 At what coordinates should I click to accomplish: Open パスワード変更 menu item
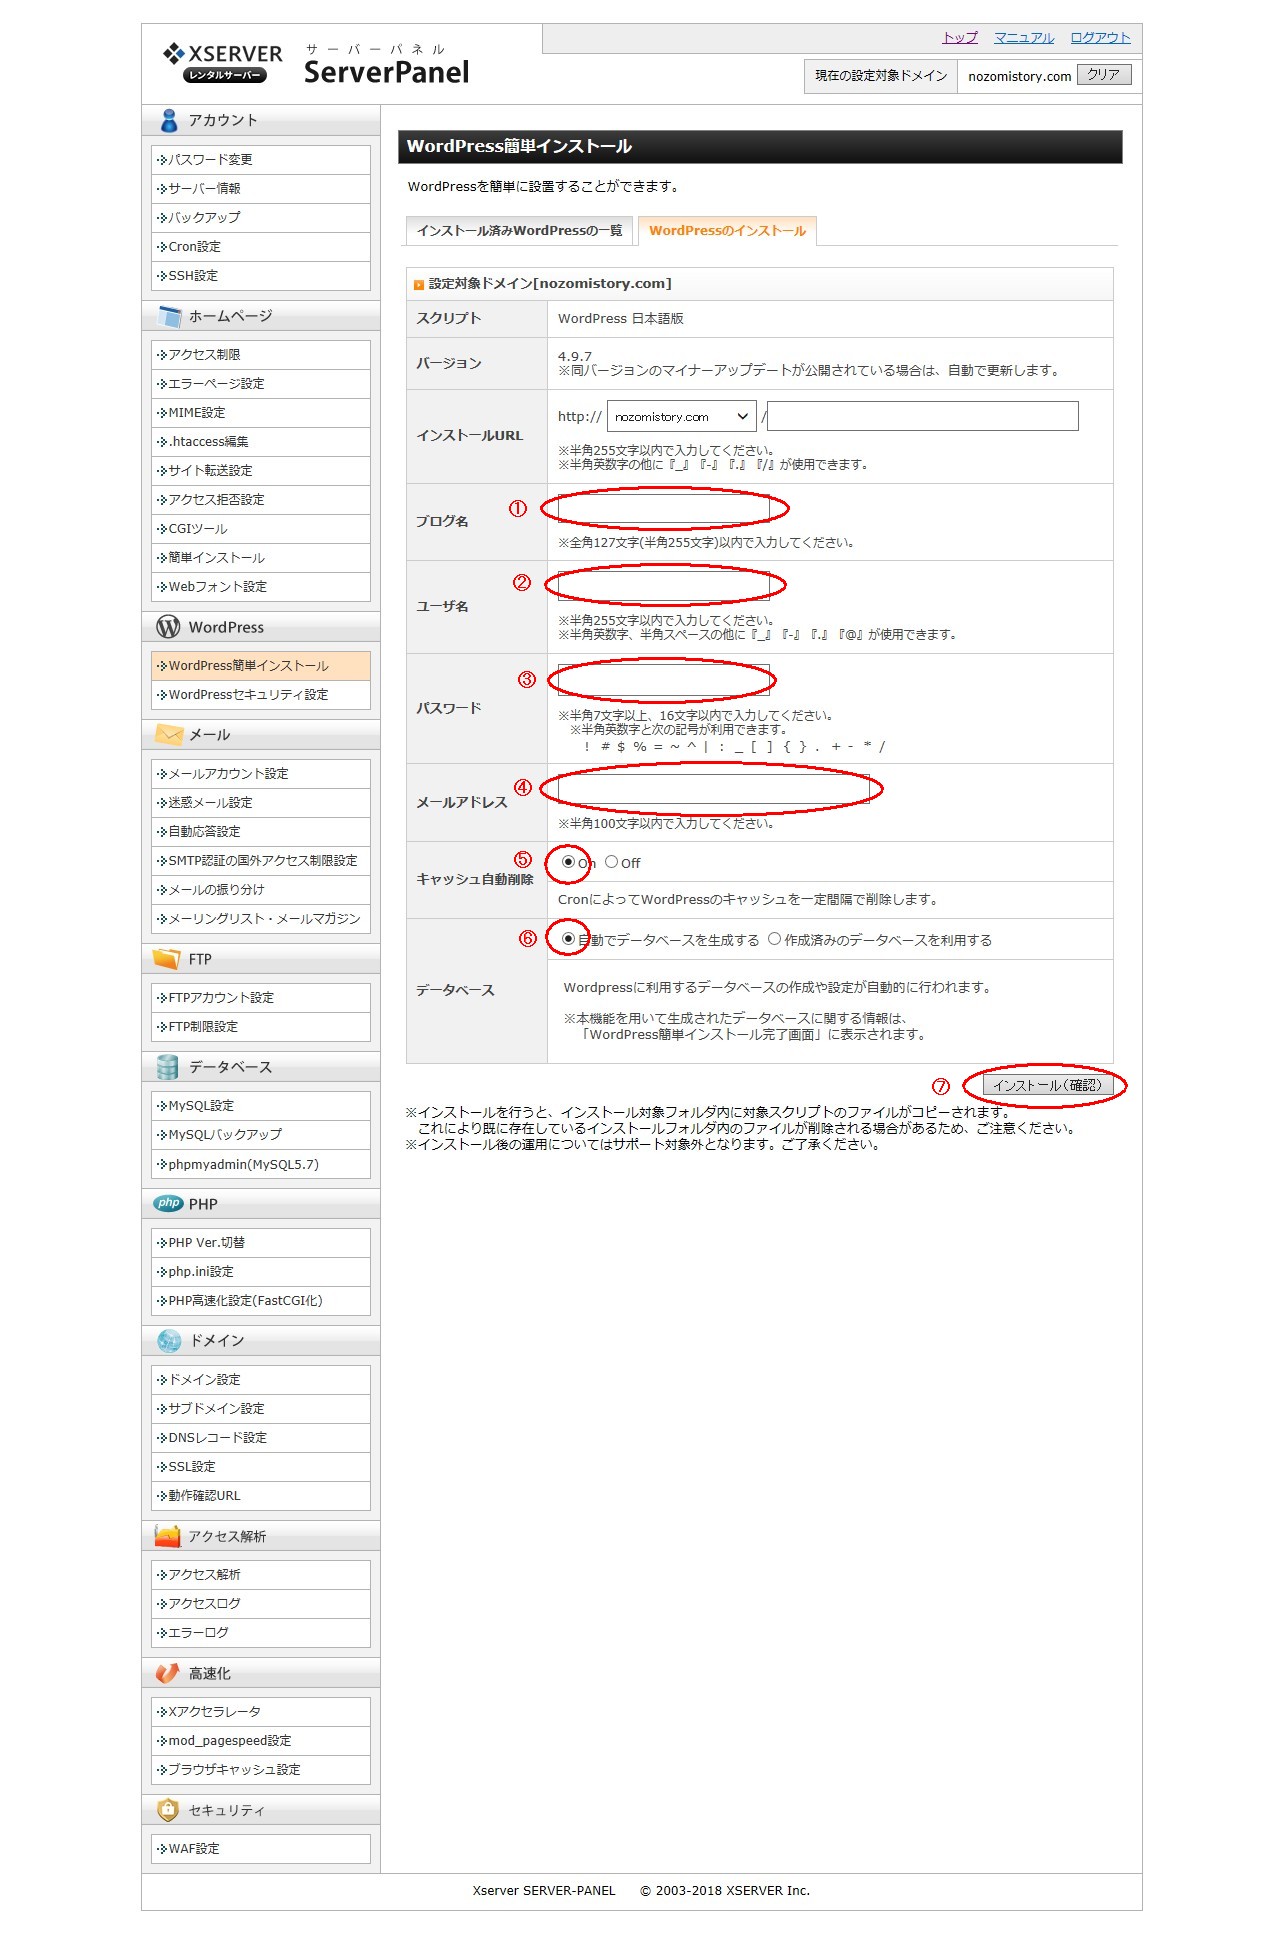pyautogui.click(x=260, y=159)
